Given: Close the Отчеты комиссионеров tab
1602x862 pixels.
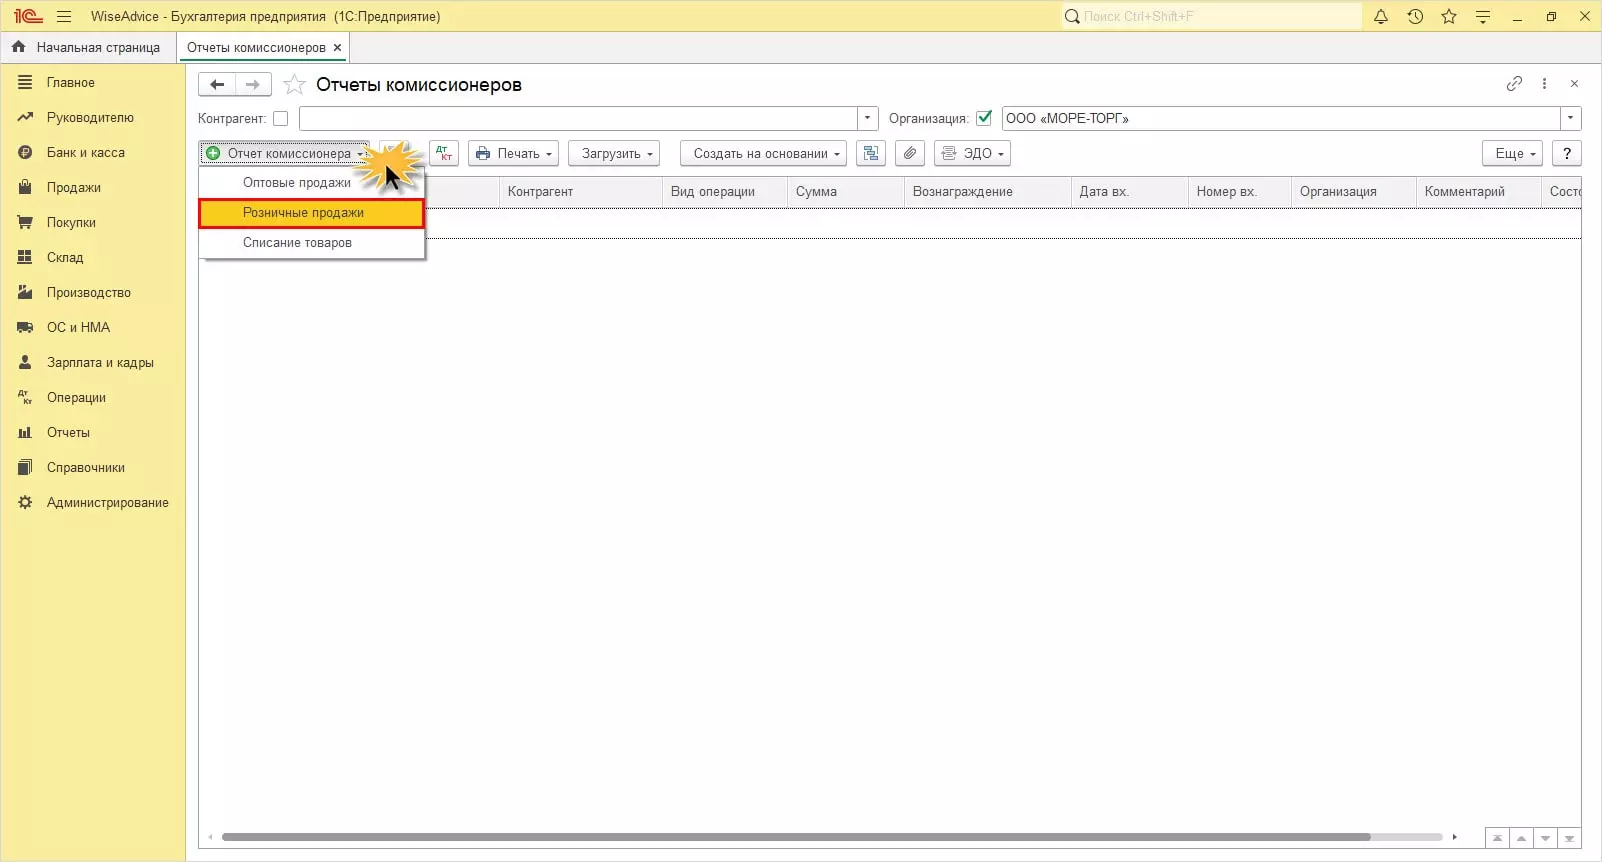Looking at the screenshot, I should coord(337,47).
